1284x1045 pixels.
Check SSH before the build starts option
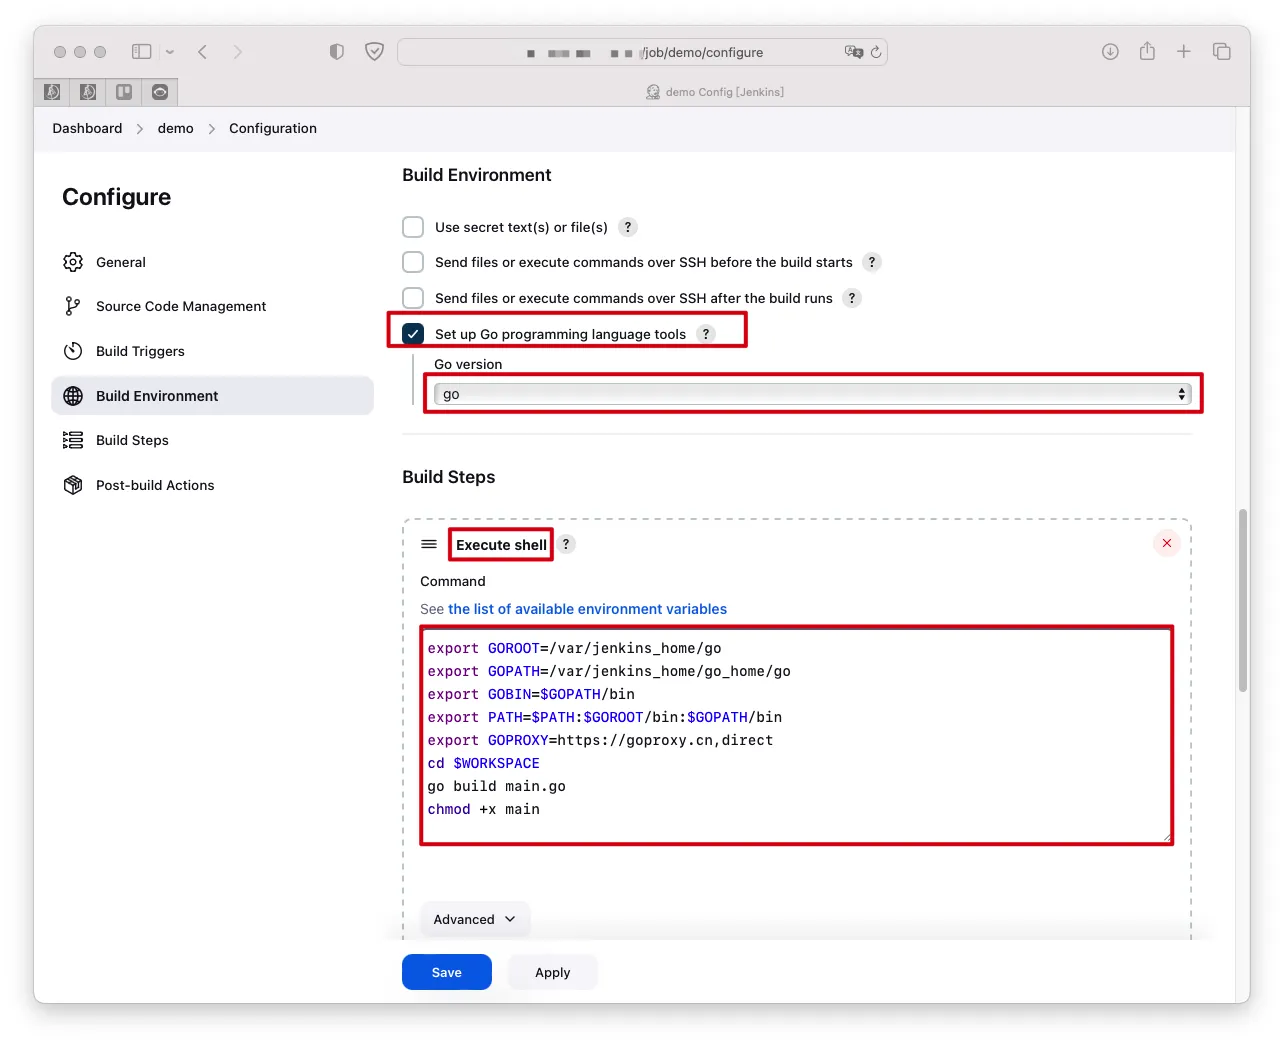[413, 262]
